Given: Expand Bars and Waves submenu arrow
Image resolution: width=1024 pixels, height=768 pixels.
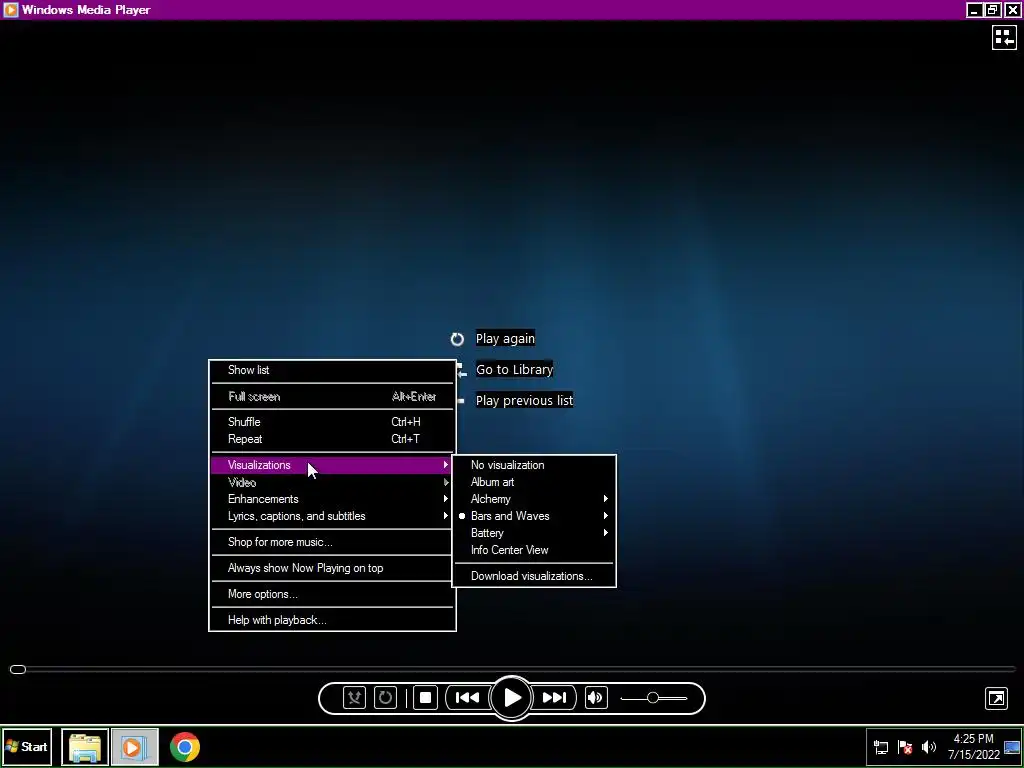Looking at the screenshot, I should click(x=606, y=516).
